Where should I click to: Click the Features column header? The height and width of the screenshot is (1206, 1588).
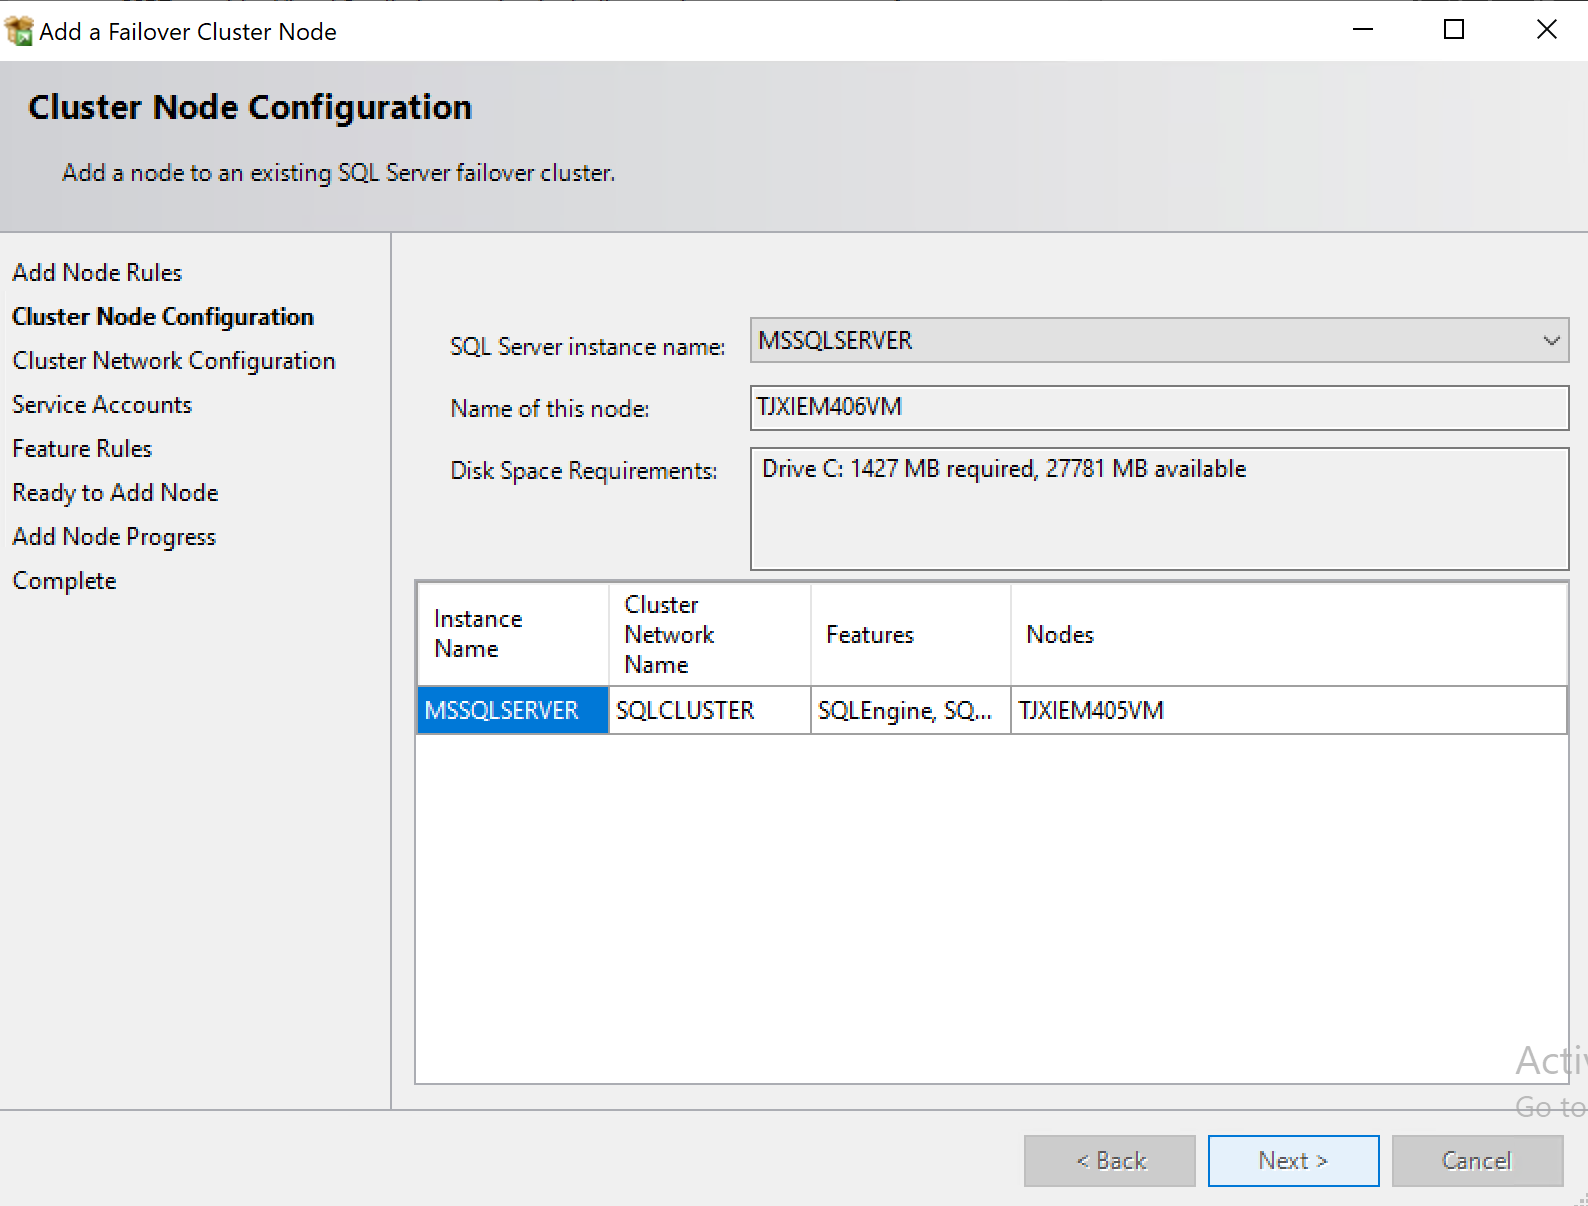click(x=909, y=635)
